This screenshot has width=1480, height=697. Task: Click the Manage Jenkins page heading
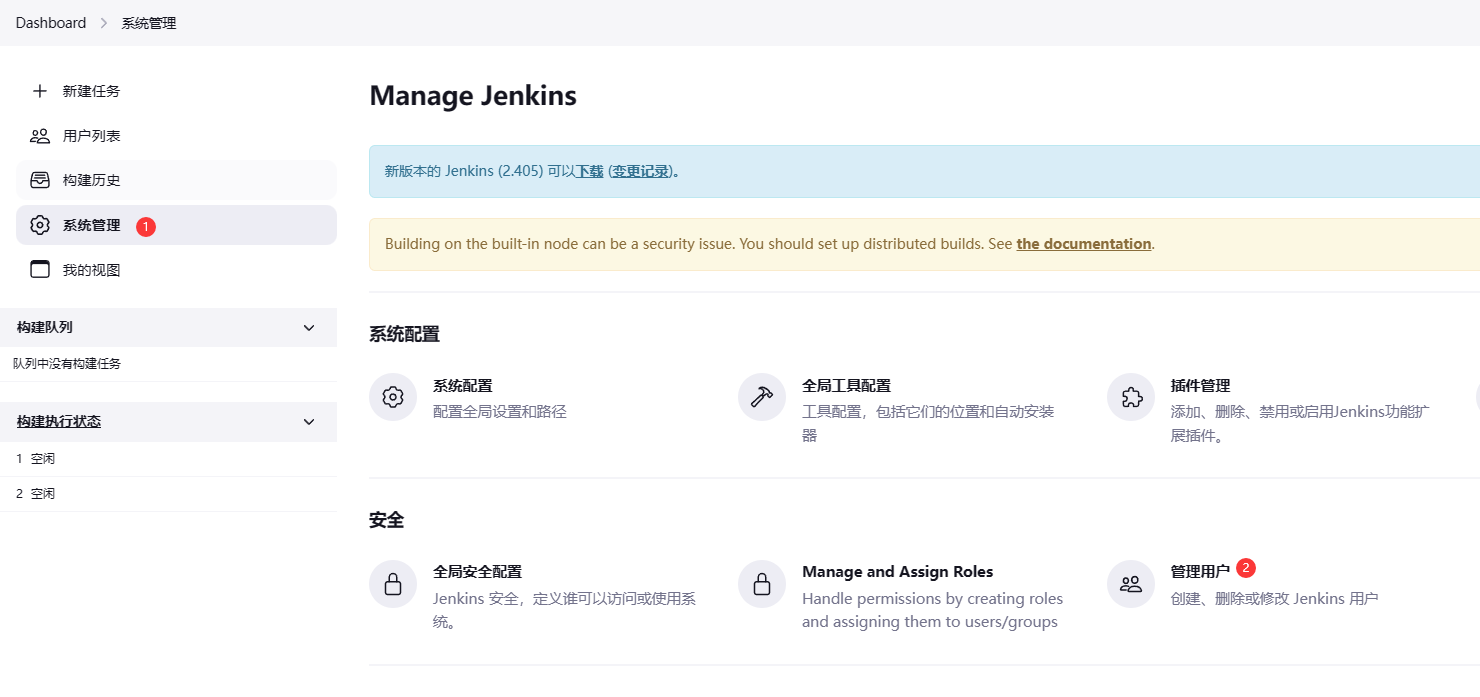[x=473, y=96]
